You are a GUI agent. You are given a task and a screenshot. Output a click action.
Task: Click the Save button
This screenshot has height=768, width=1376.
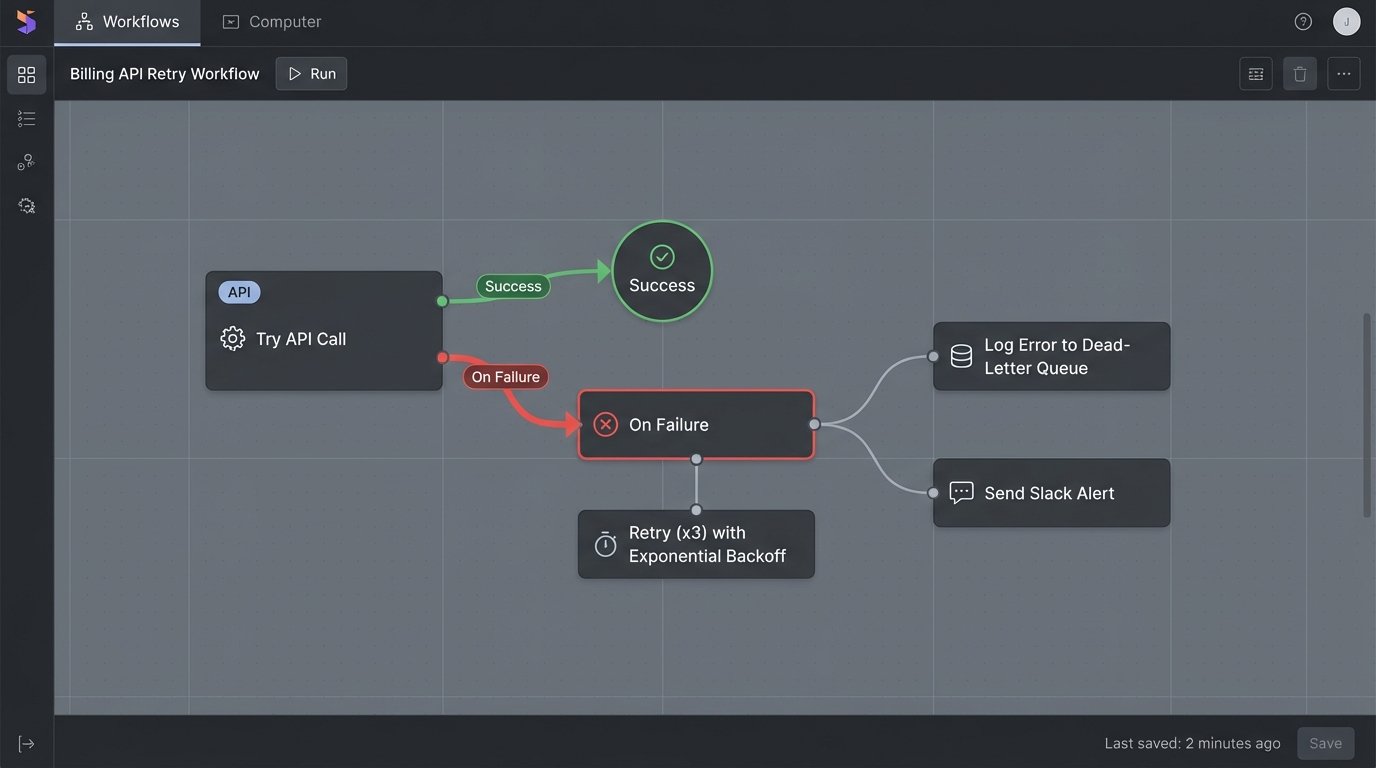pos(1325,743)
